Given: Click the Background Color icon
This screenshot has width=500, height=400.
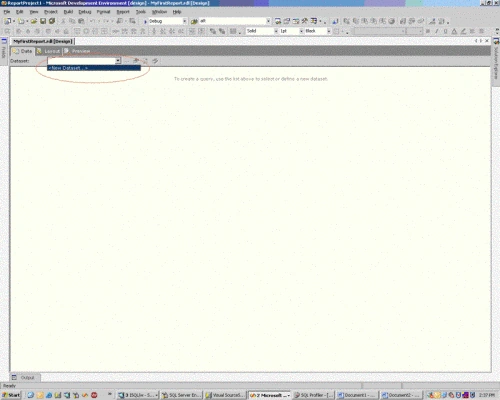Looking at the screenshot, I should [463, 31].
